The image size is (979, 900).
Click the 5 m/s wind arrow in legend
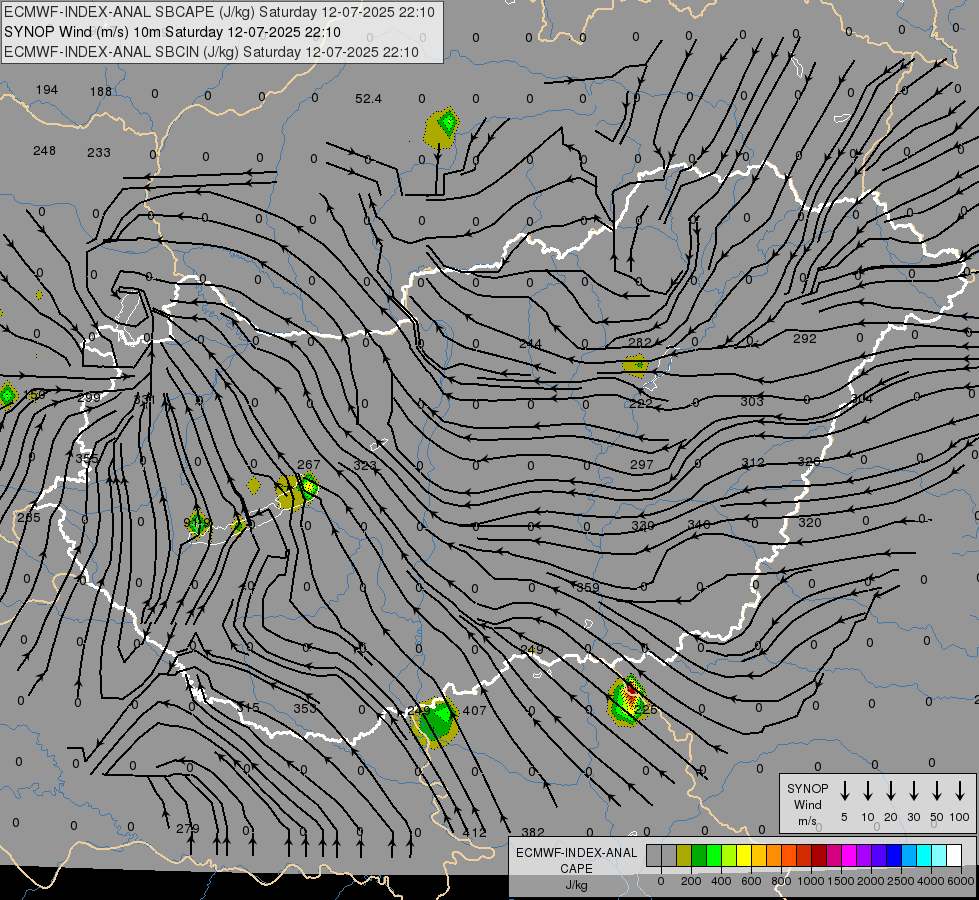pyautogui.click(x=845, y=791)
